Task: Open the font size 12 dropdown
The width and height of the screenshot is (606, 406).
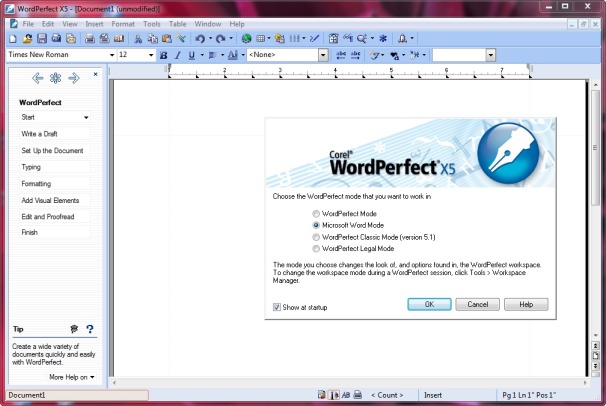Action: tap(151, 55)
